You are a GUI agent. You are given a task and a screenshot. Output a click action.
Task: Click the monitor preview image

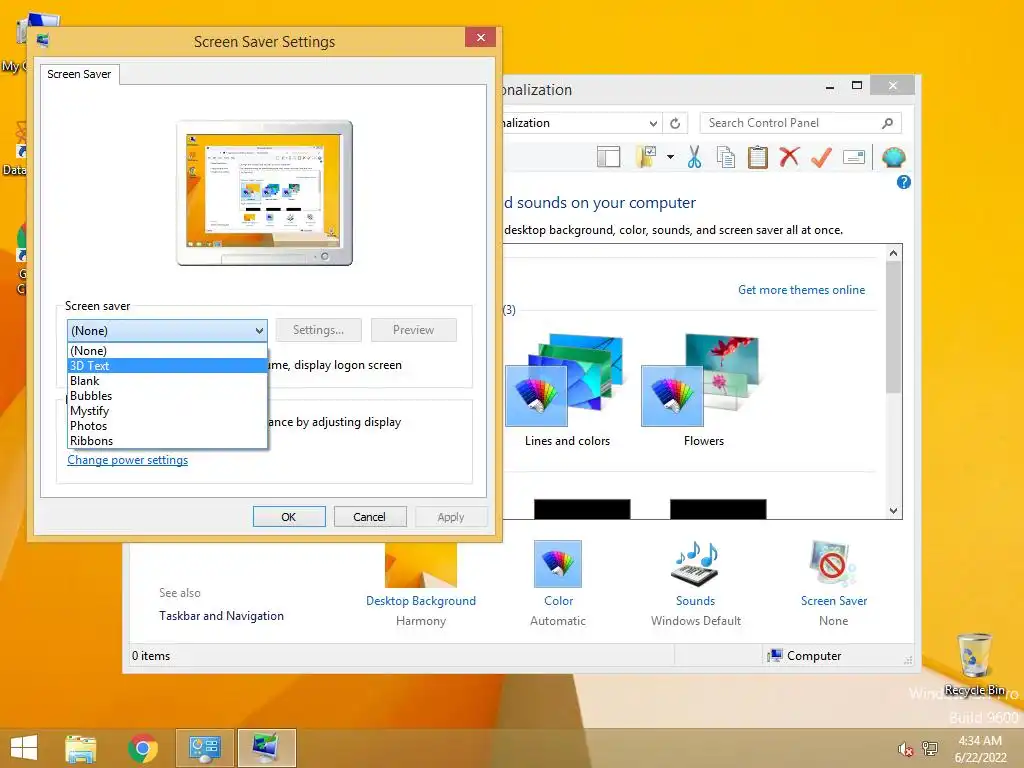tap(264, 193)
